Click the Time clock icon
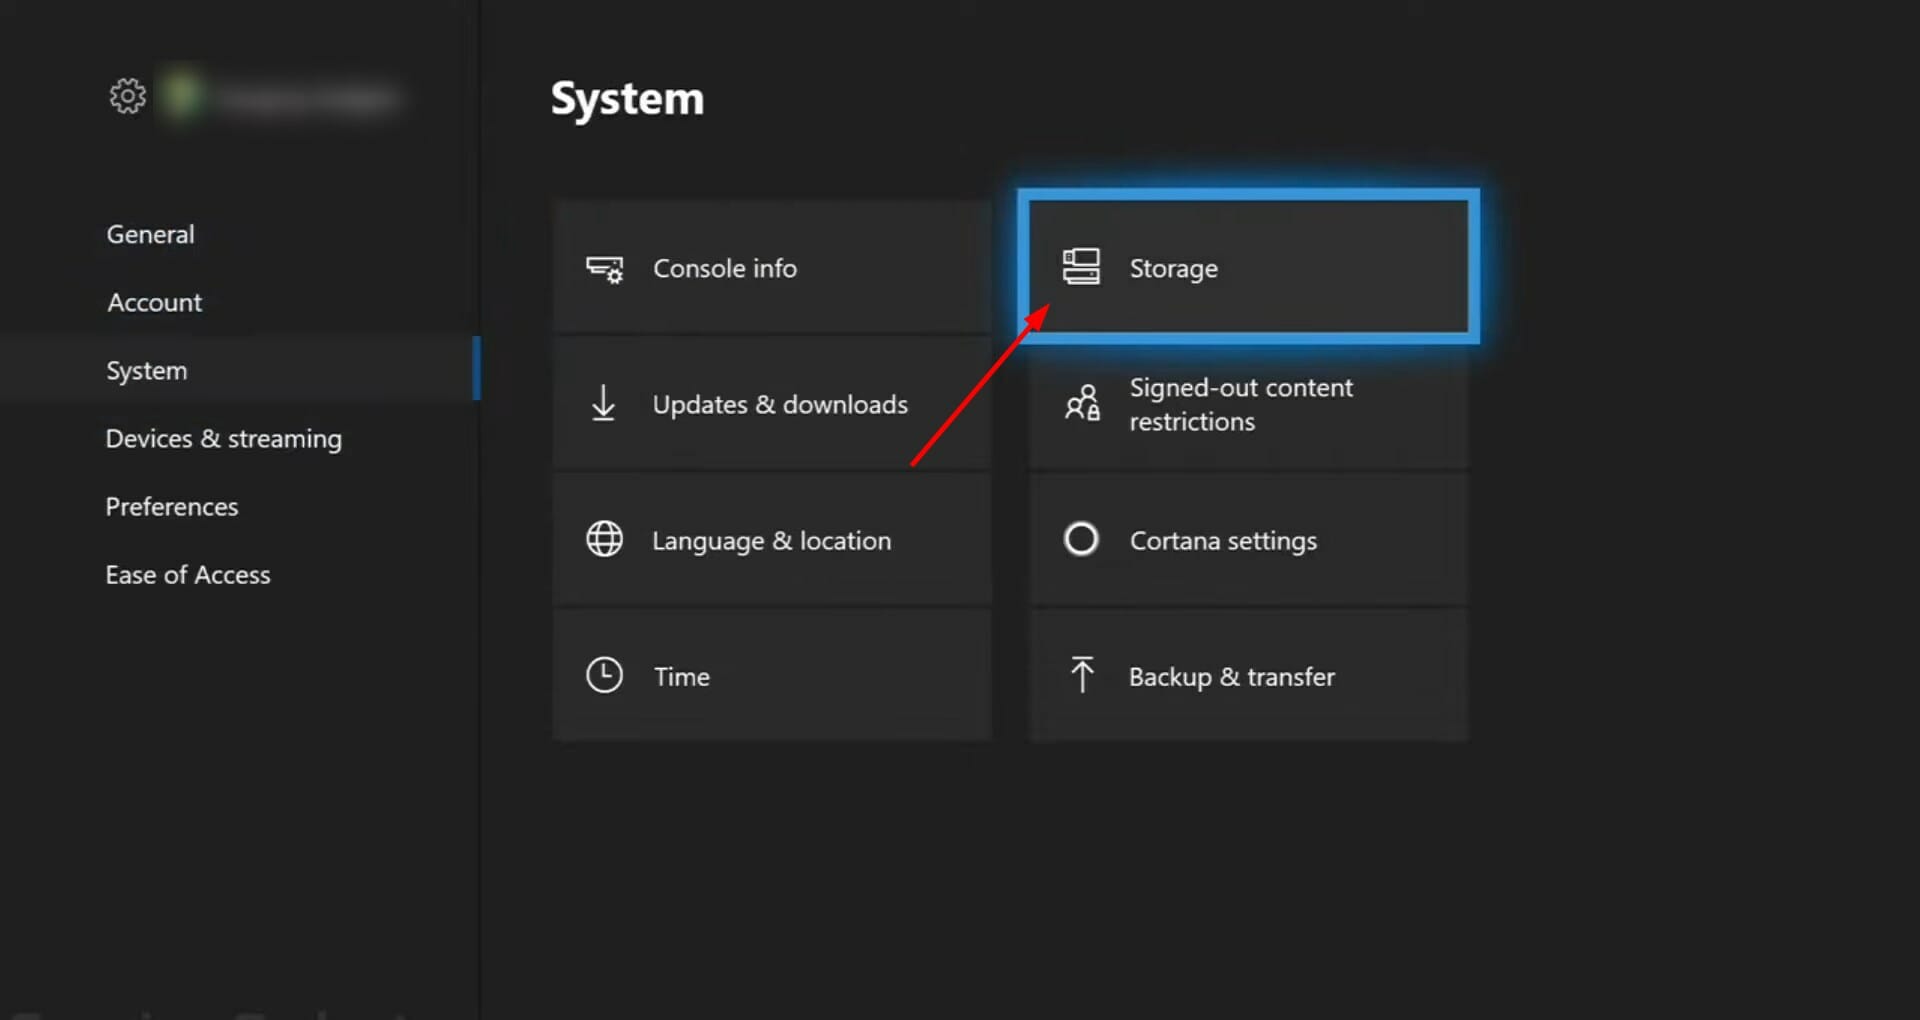The width and height of the screenshot is (1920, 1020). pyautogui.click(x=604, y=675)
